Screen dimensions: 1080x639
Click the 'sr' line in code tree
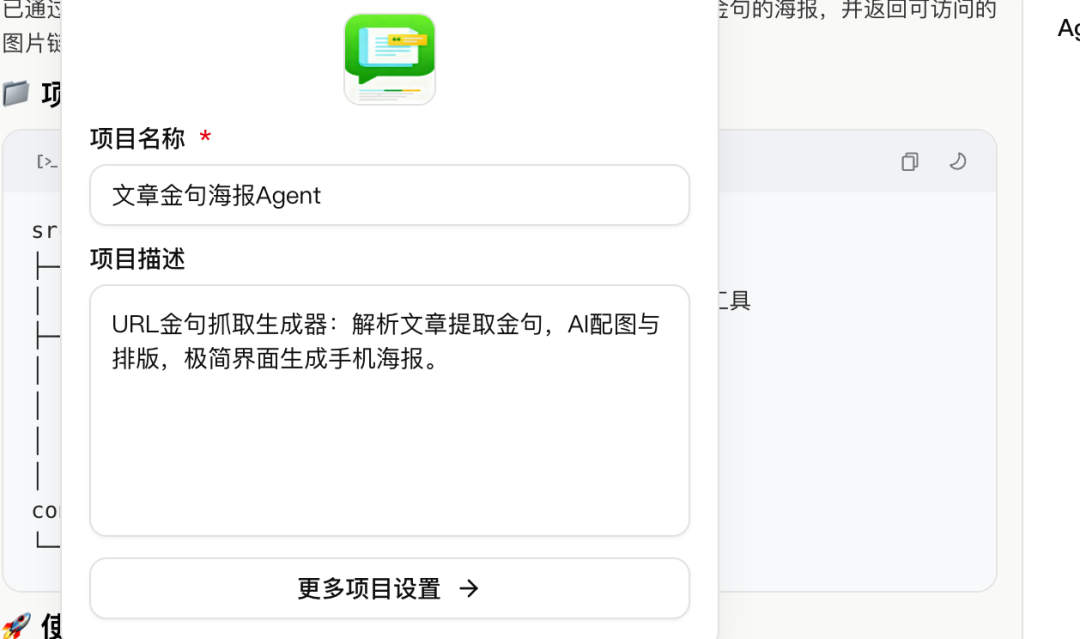pyautogui.click(x=46, y=231)
